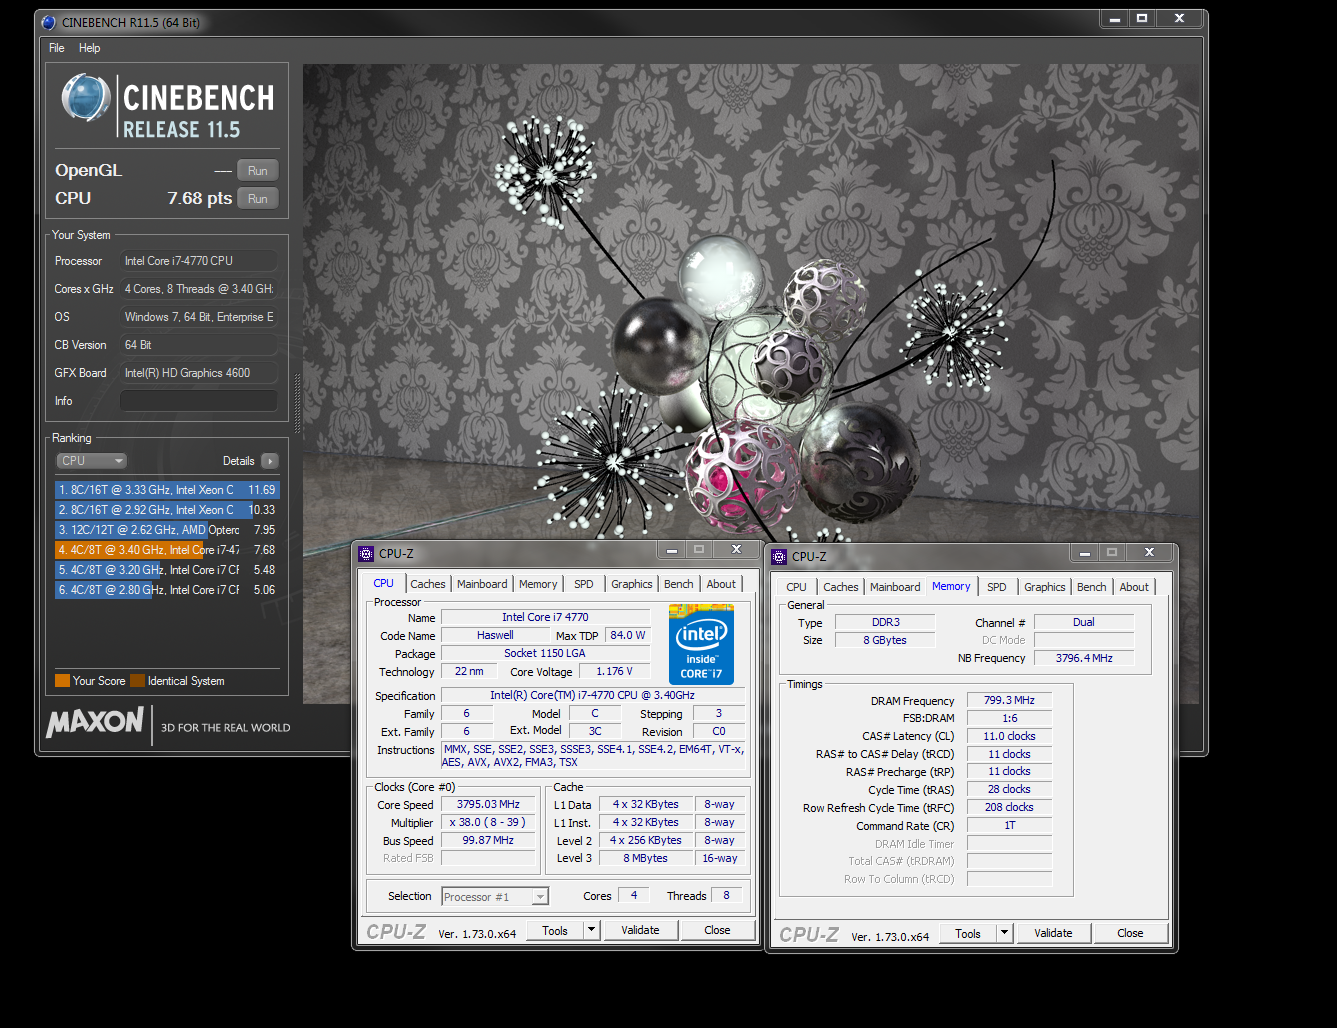
Task: Click Close button in right CPU-Z window
Action: coord(1130,934)
